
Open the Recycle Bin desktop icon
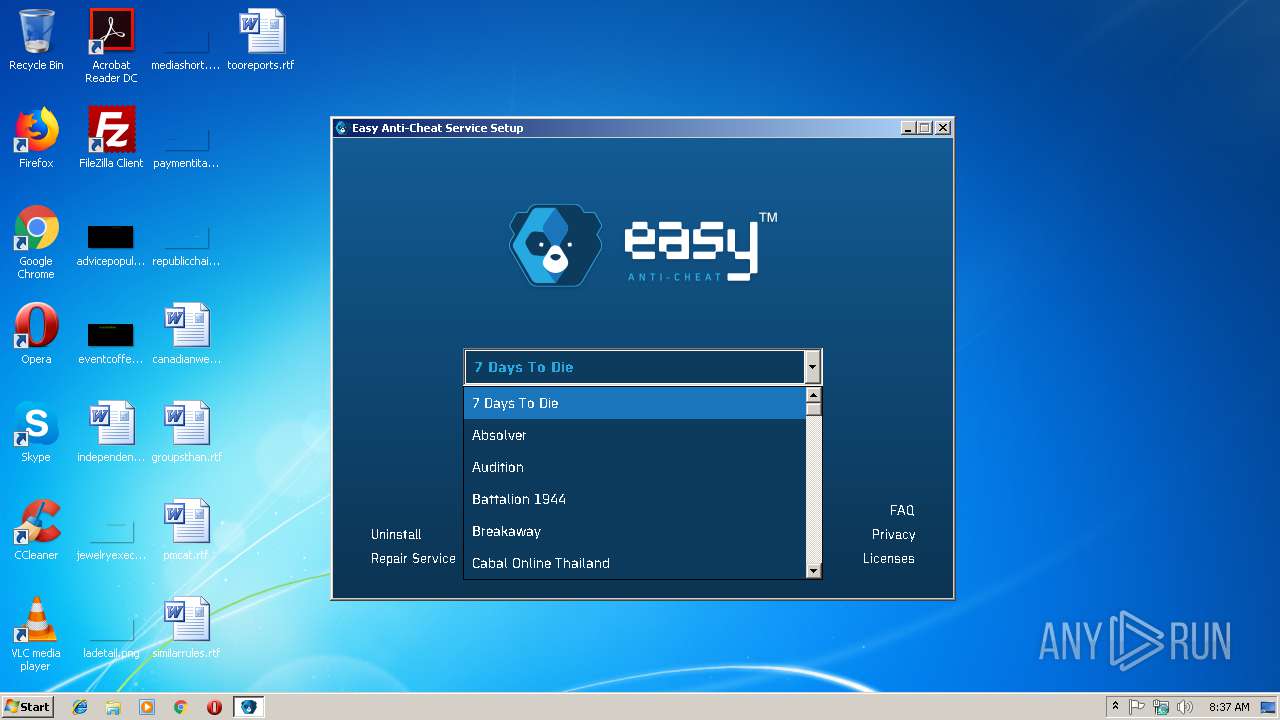[36, 40]
